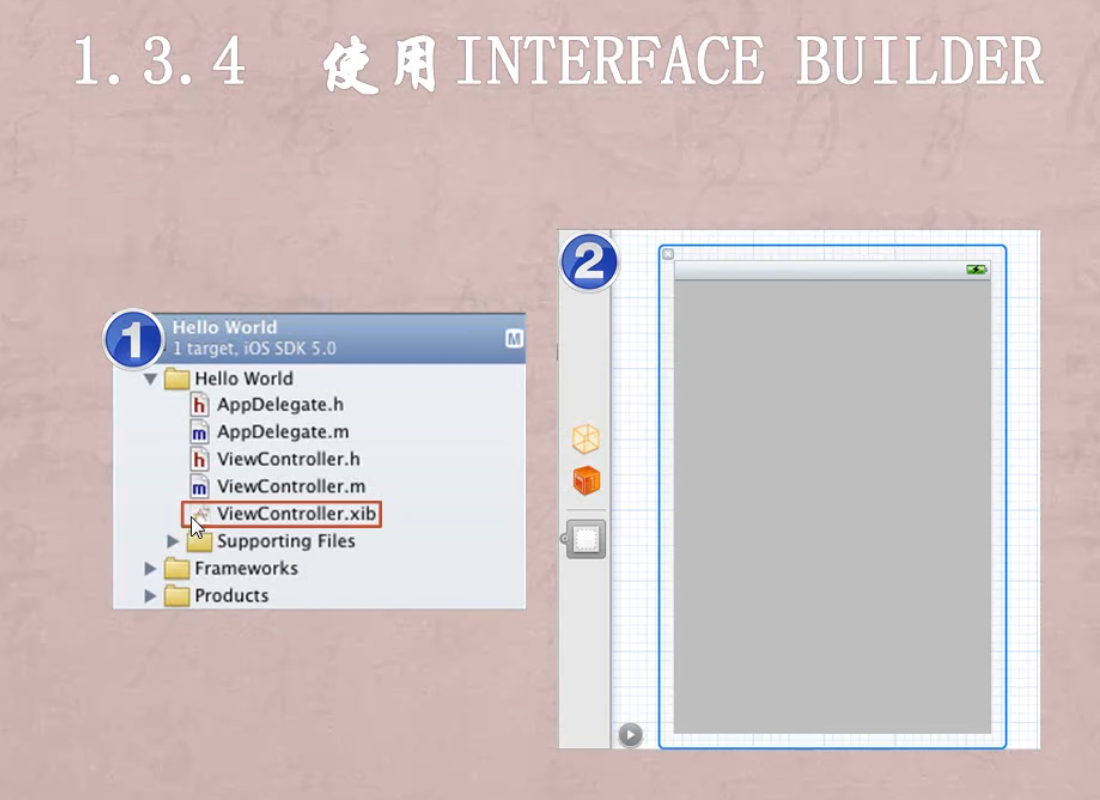Viewport: 1100px width, 800px height.
Task: Select ViewController.m file name
Action: click(x=291, y=486)
